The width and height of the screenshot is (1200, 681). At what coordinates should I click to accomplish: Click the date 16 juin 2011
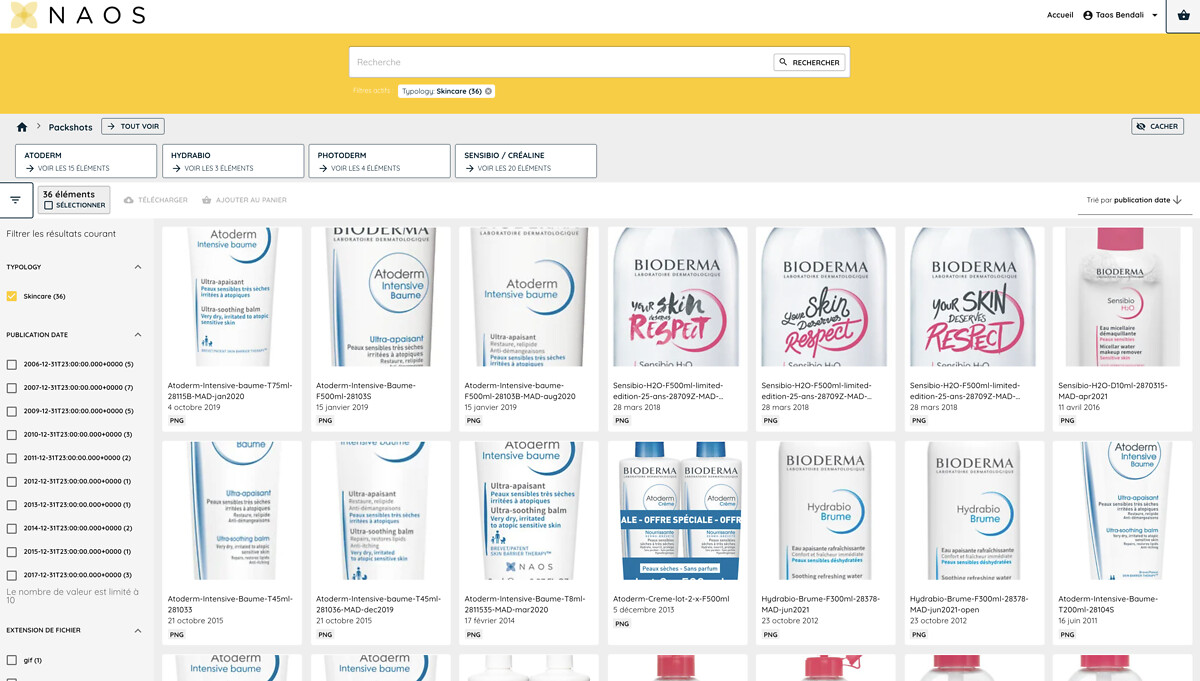(1080, 620)
